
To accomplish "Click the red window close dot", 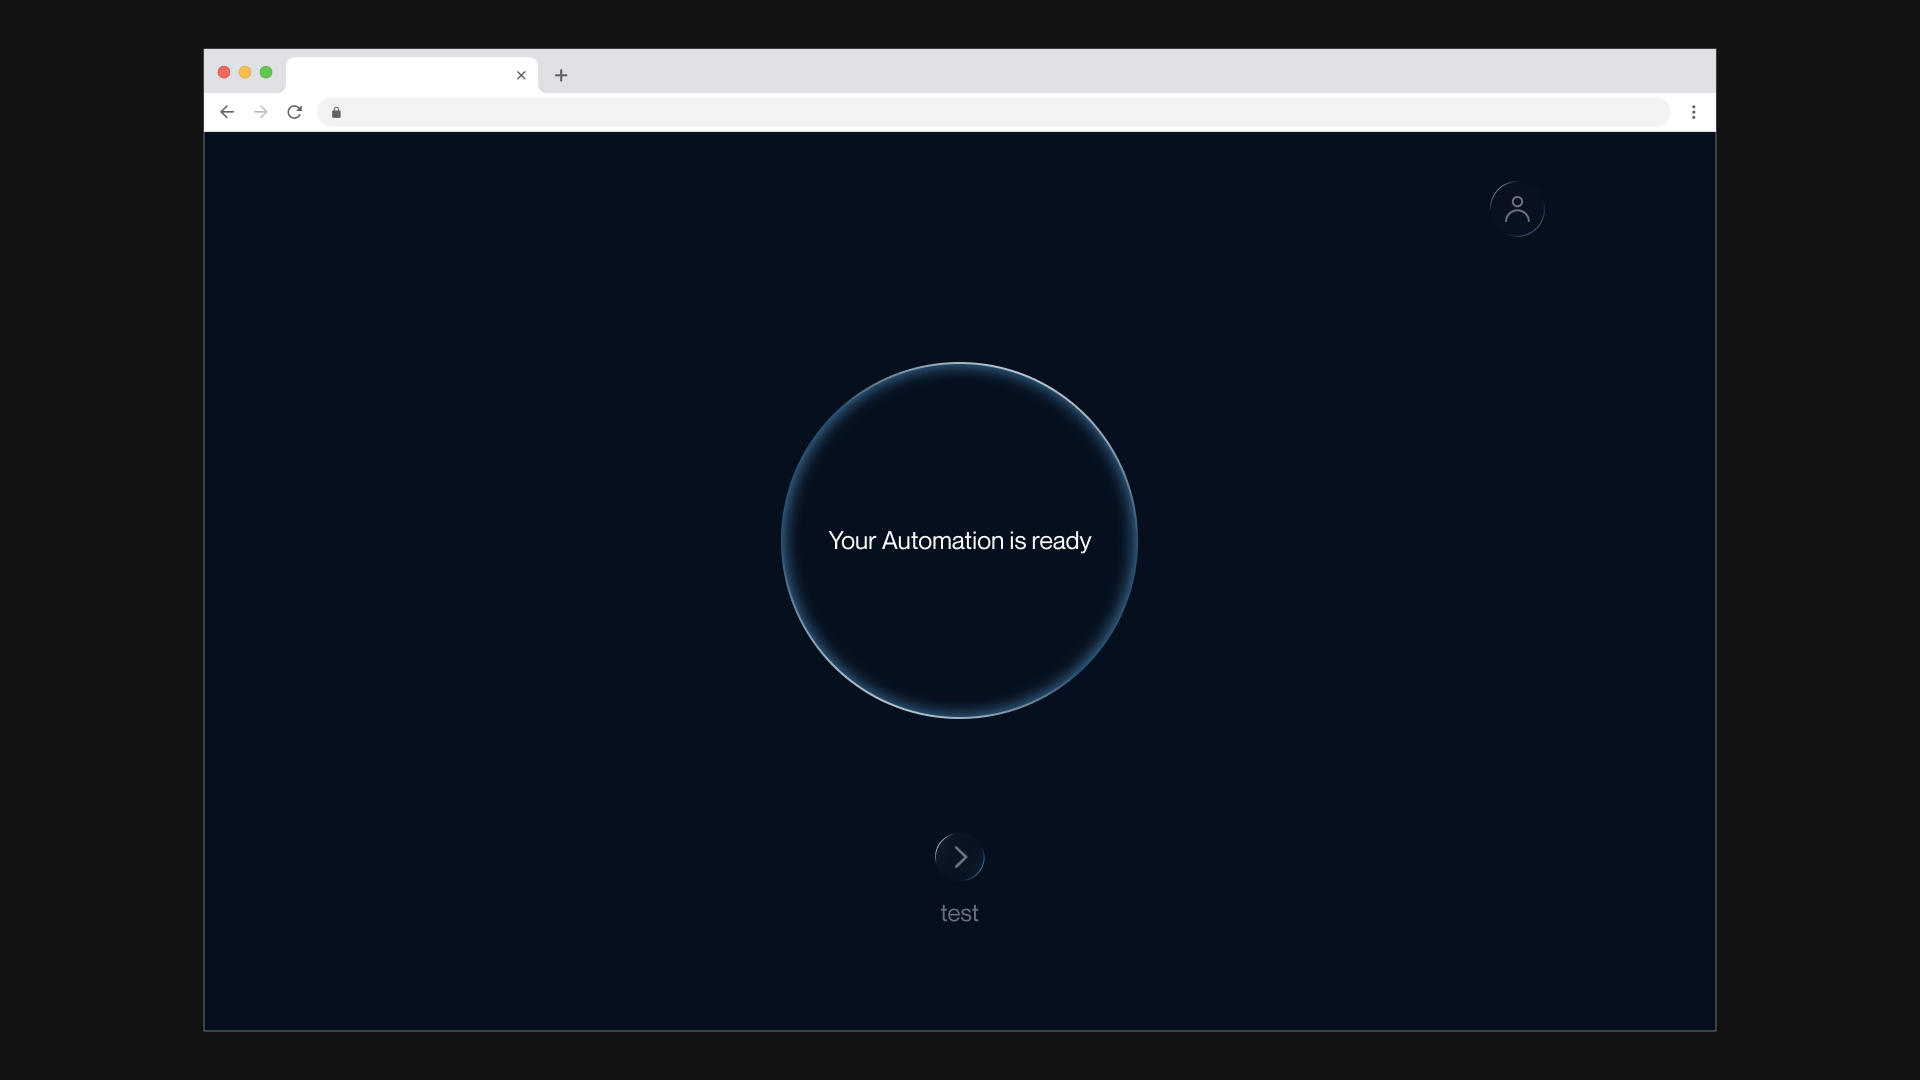I will point(224,72).
